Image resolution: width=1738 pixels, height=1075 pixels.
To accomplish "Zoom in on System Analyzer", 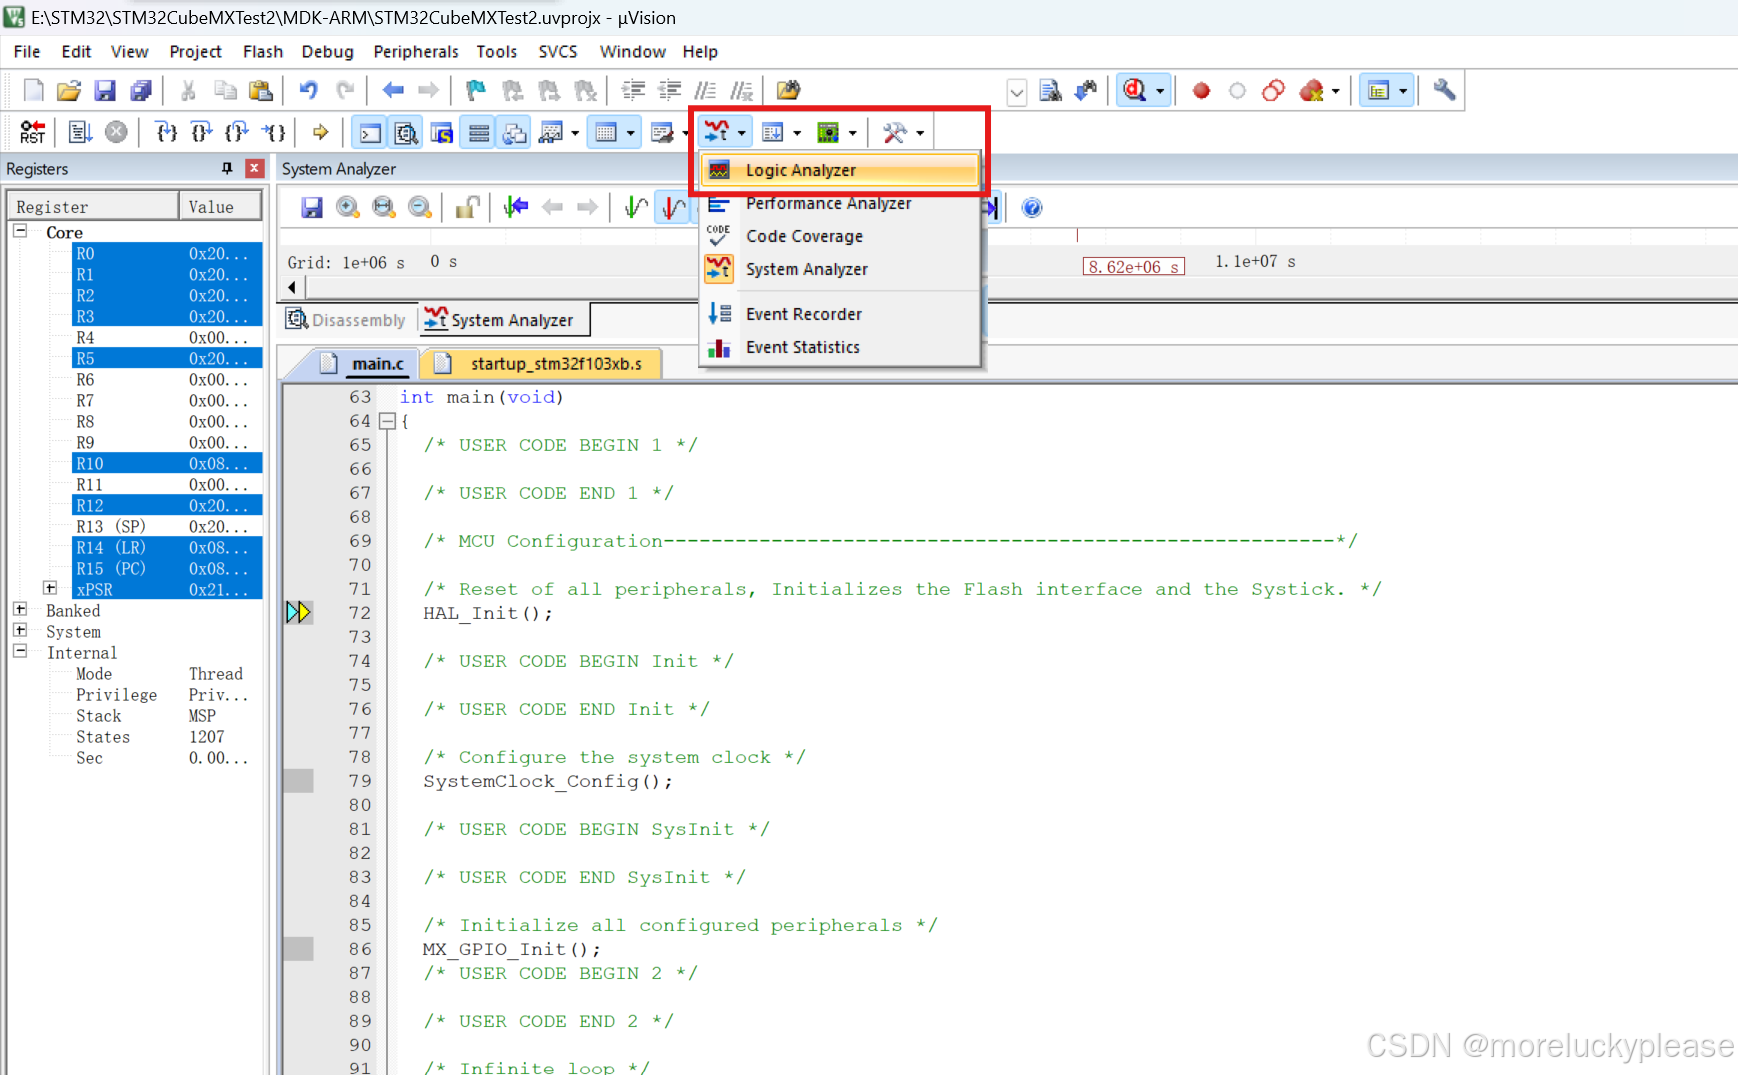I will click(x=348, y=207).
